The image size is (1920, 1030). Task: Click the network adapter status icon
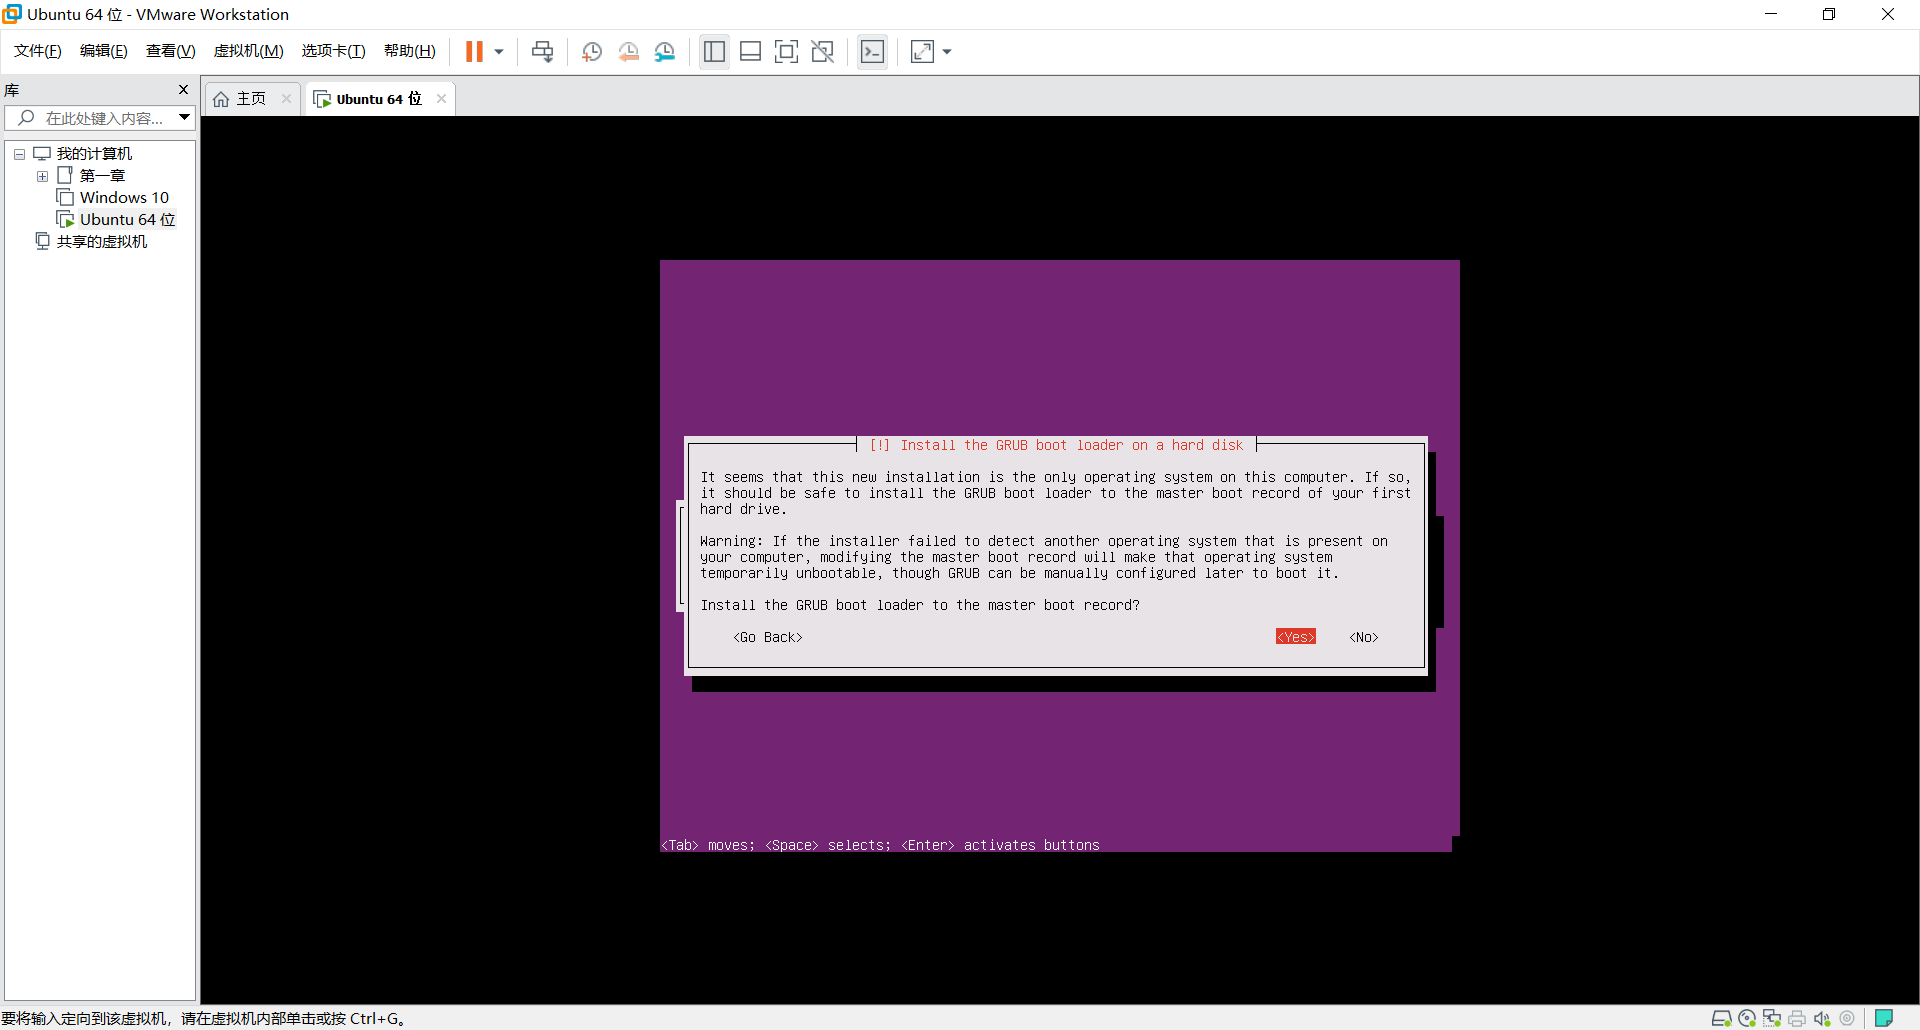1772,1018
